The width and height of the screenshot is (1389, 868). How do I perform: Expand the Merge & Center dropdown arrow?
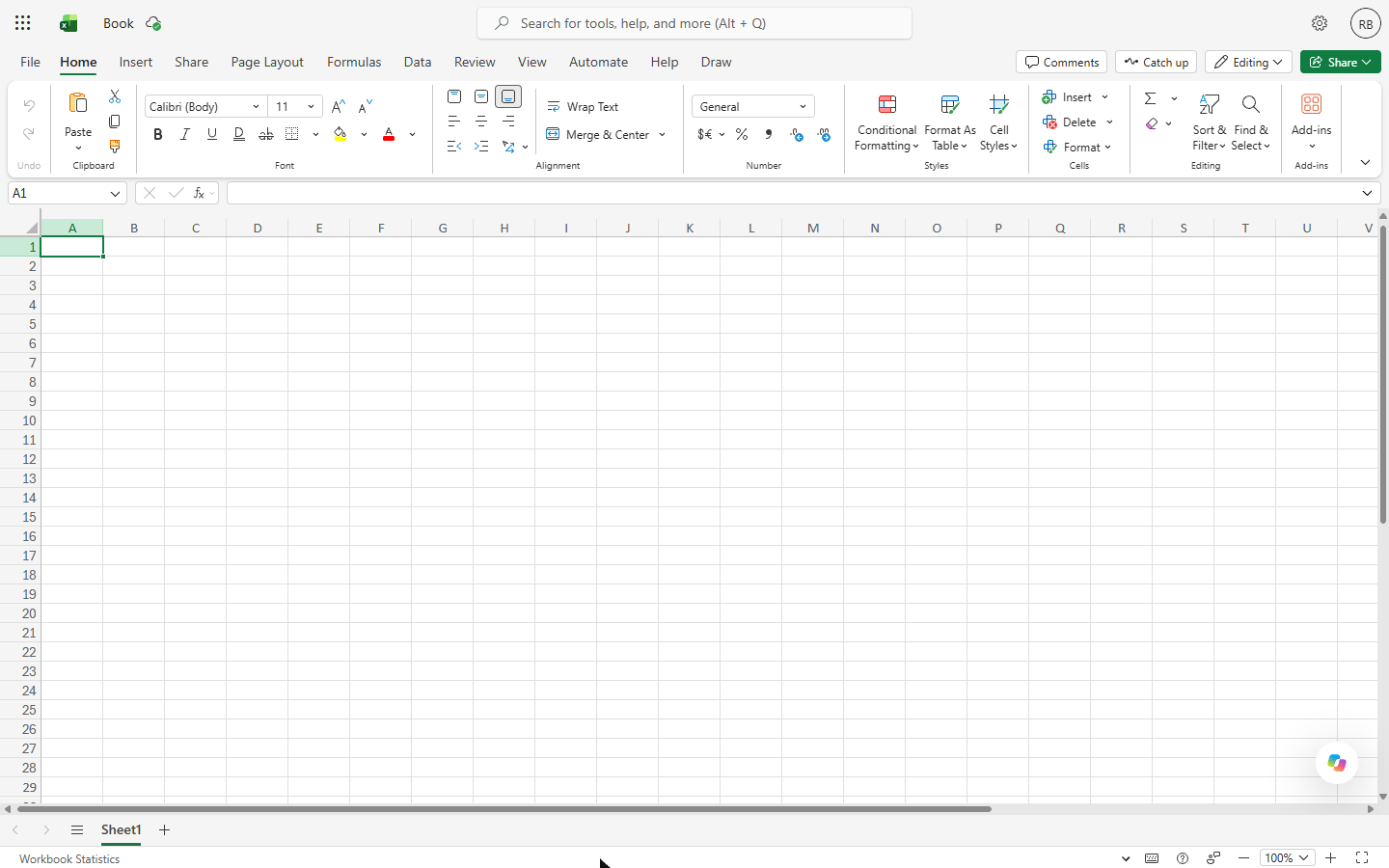(662, 134)
